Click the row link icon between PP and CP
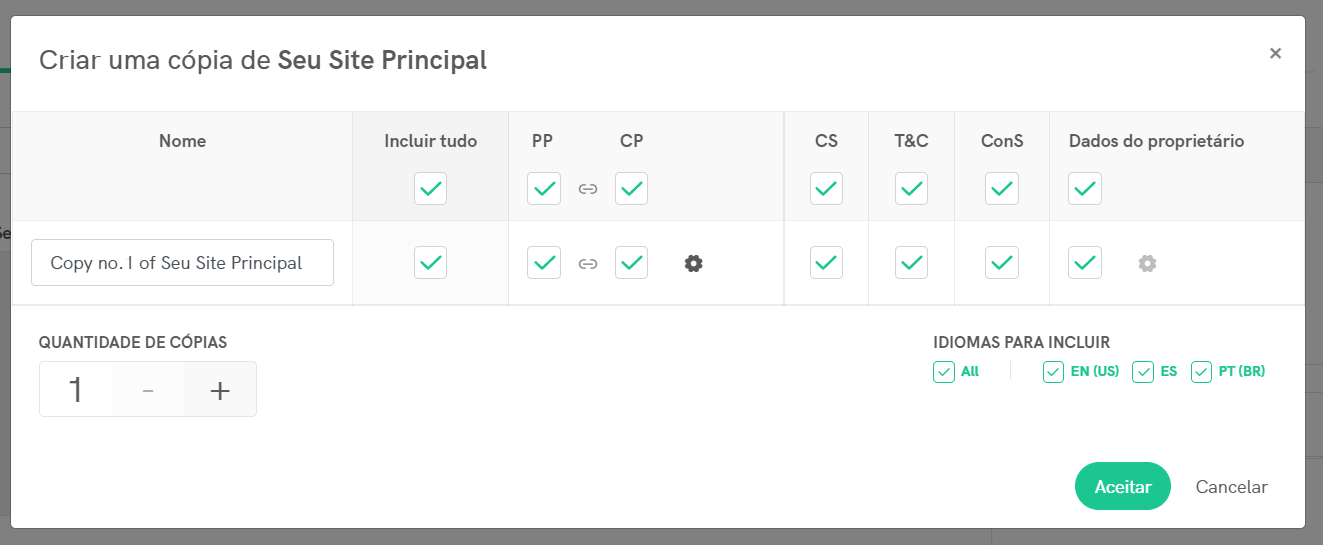This screenshot has width=1323, height=545. (588, 264)
